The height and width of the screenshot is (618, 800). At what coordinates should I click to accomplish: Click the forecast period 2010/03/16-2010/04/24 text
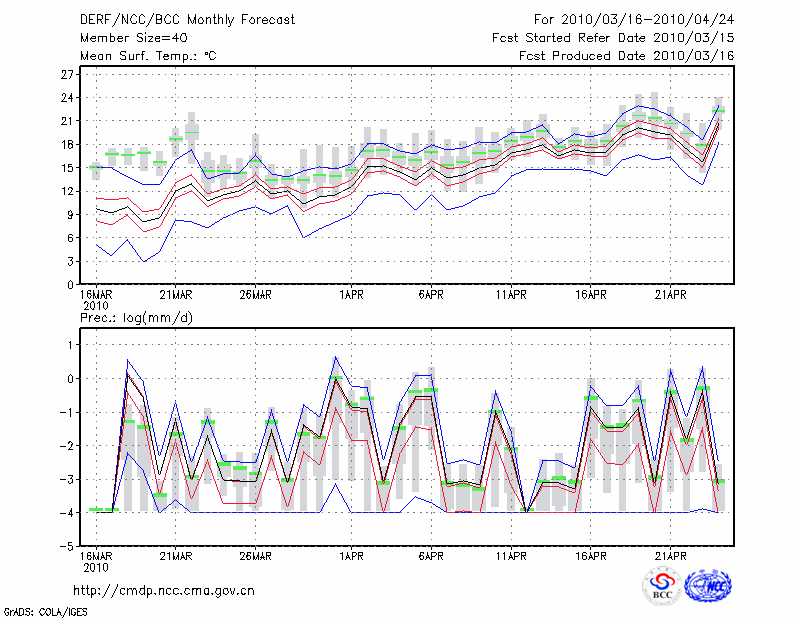click(x=635, y=20)
